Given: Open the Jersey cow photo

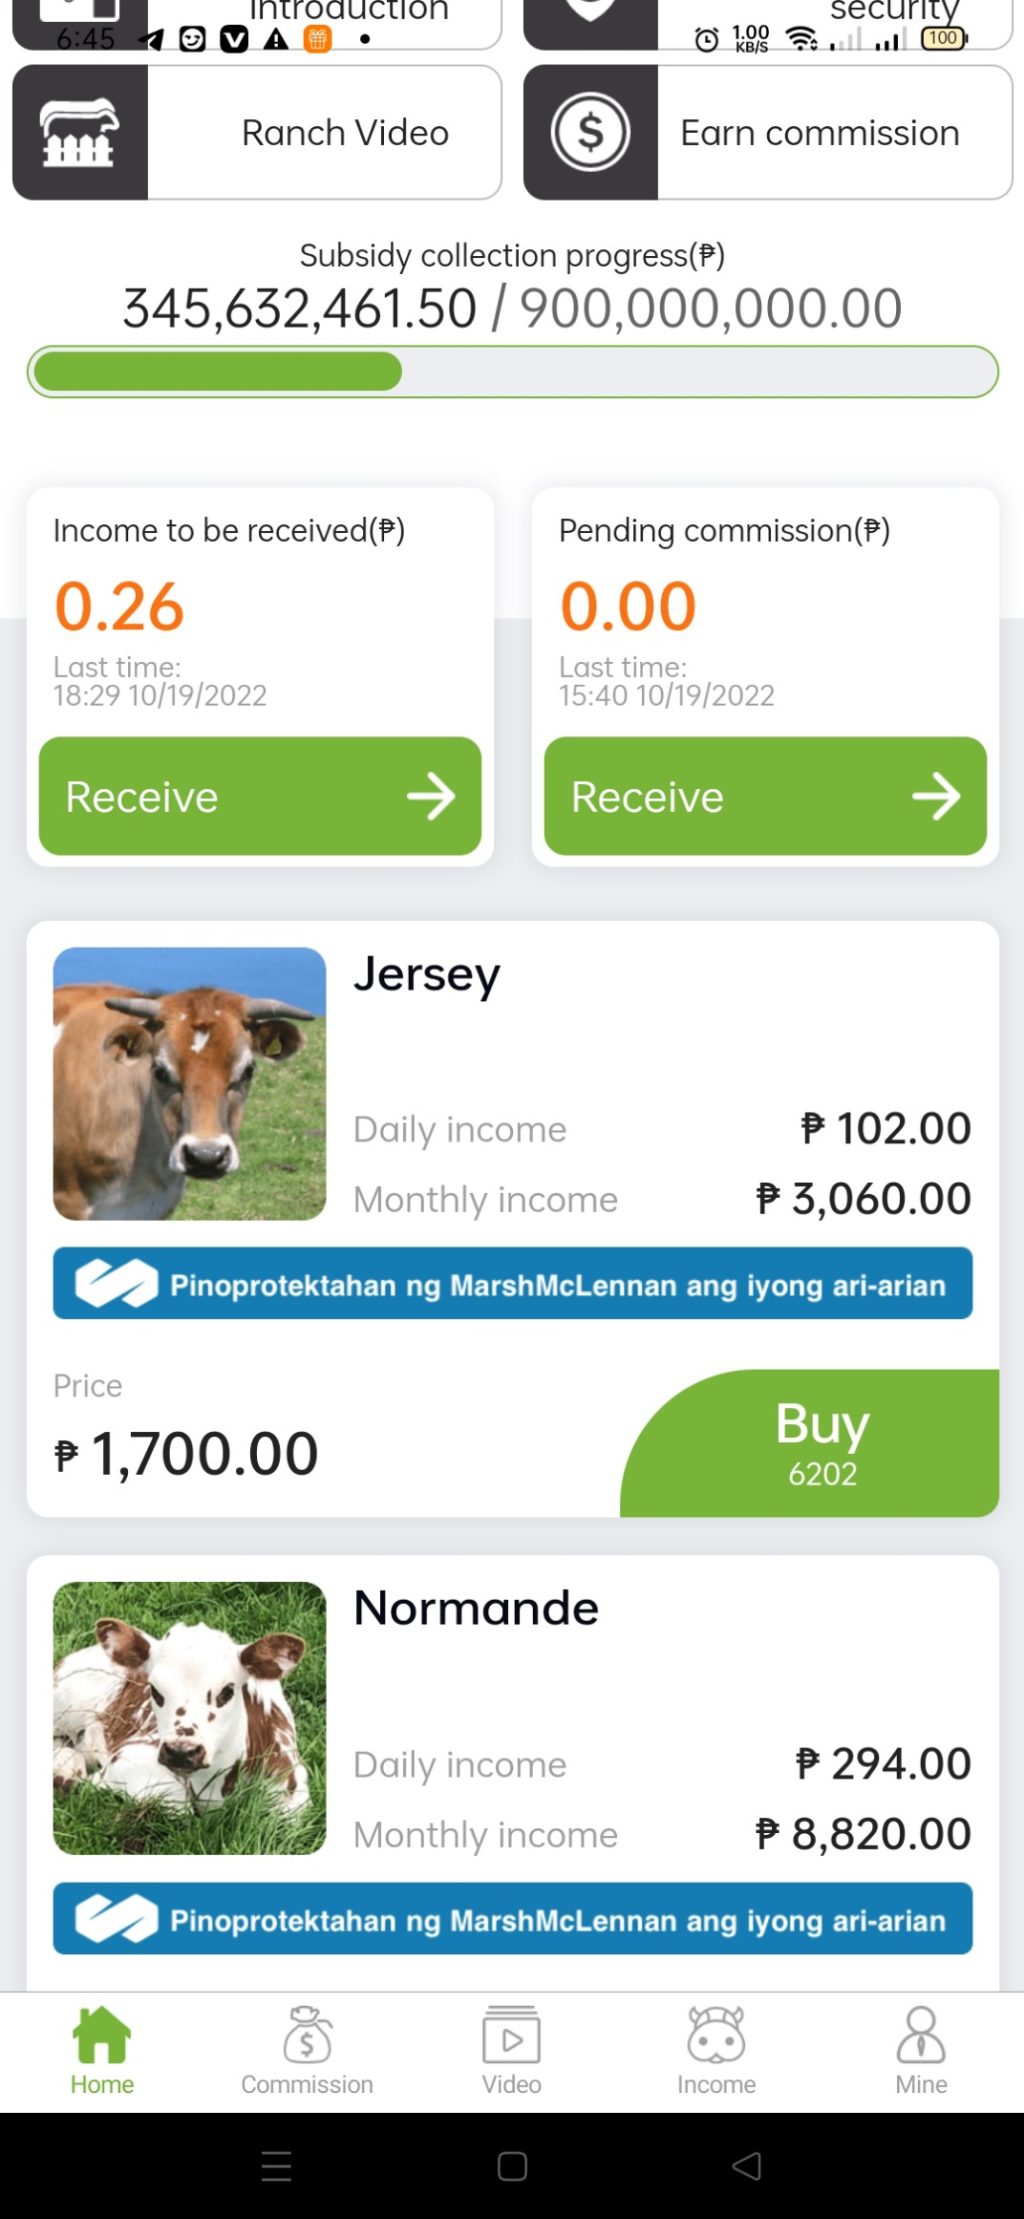Looking at the screenshot, I should pos(190,1083).
